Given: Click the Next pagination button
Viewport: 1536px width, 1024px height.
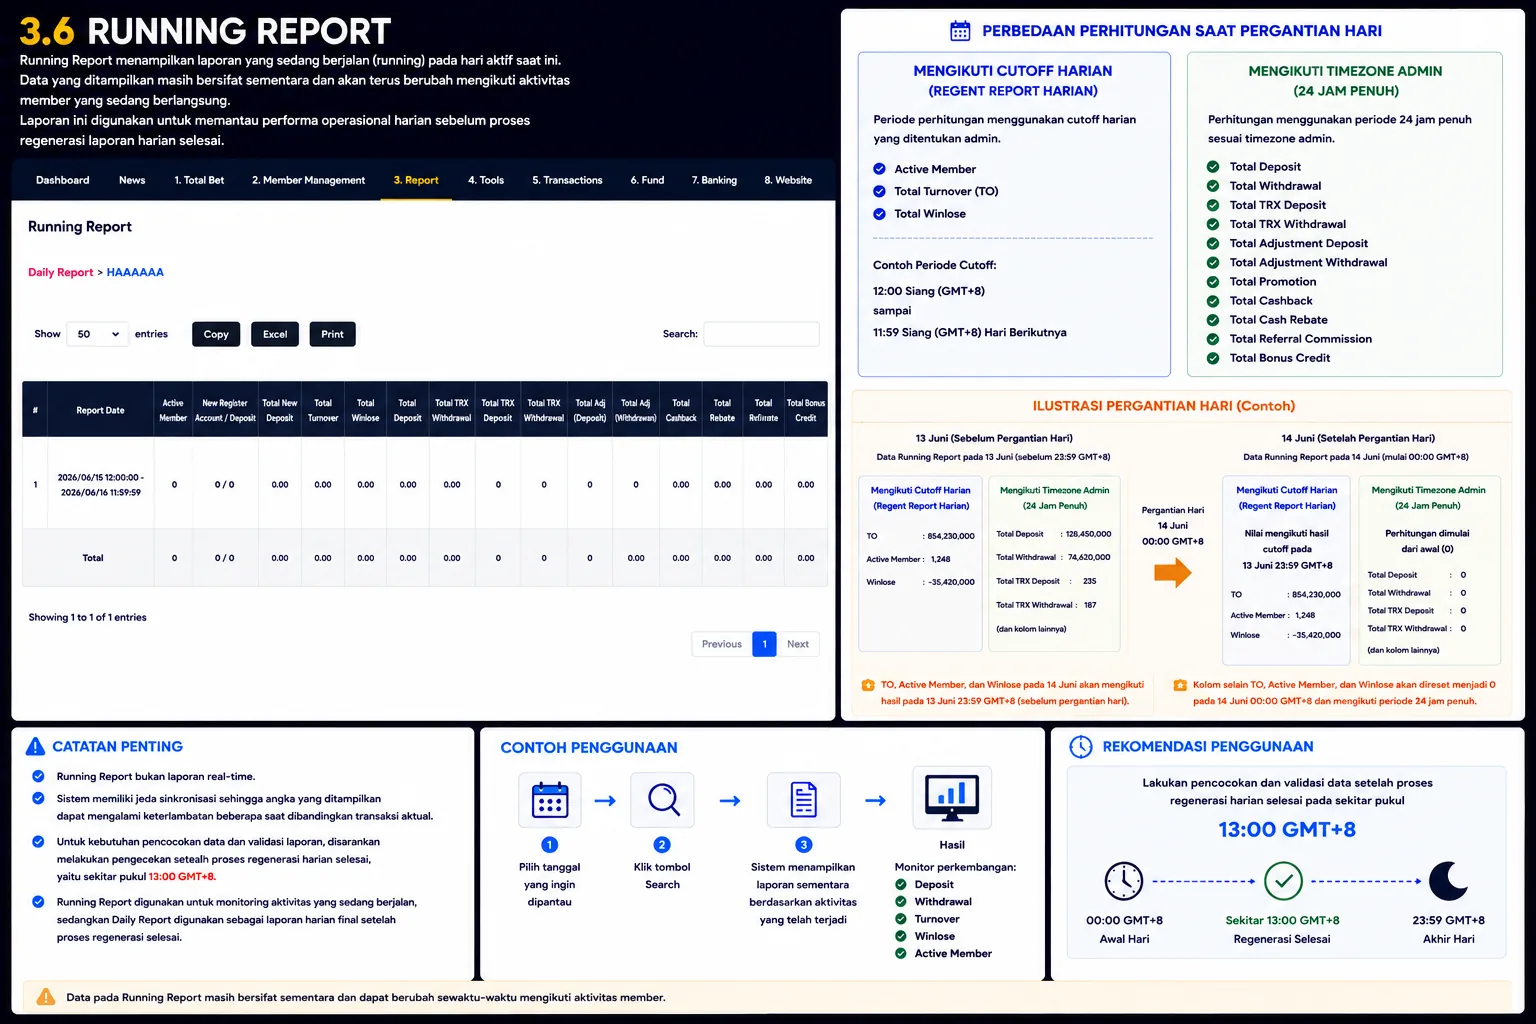Looking at the screenshot, I should coord(798,644).
